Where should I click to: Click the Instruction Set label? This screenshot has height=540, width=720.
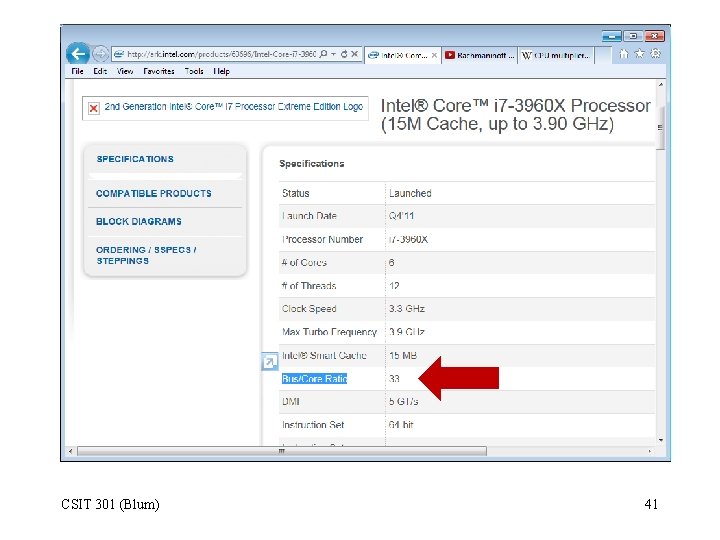click(313, 425)
